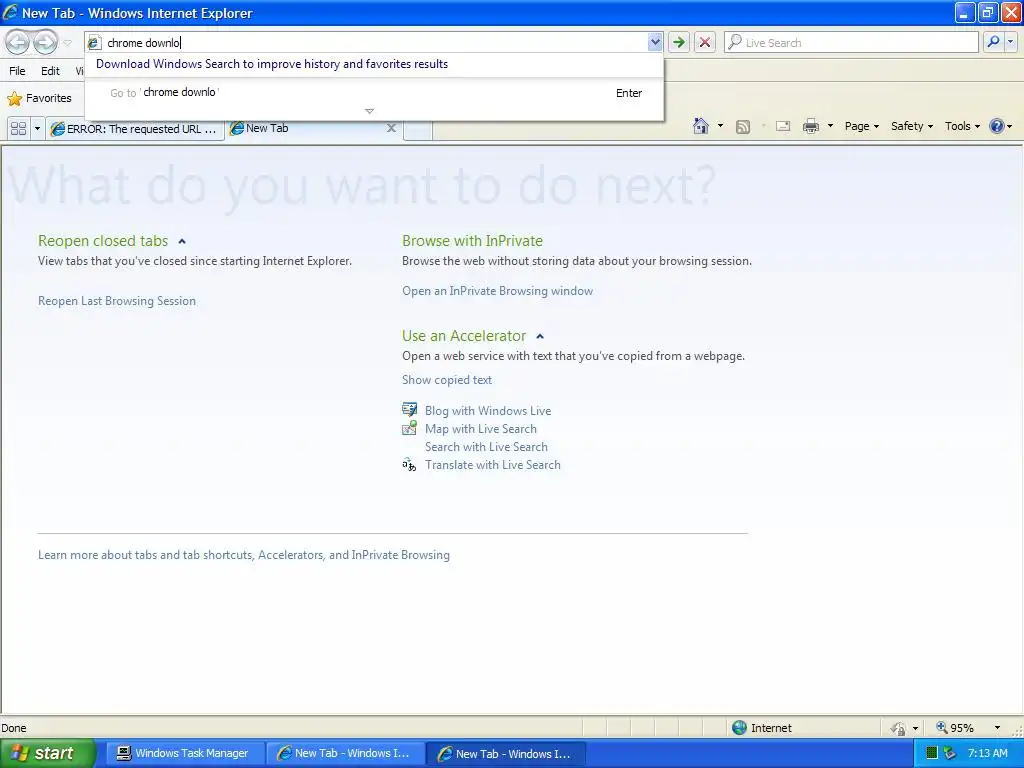Image resolution: width=1024 pixels, height=768 pixels.
Task: Click the RSS feeds icon
Action: click(x=743, y=127)
